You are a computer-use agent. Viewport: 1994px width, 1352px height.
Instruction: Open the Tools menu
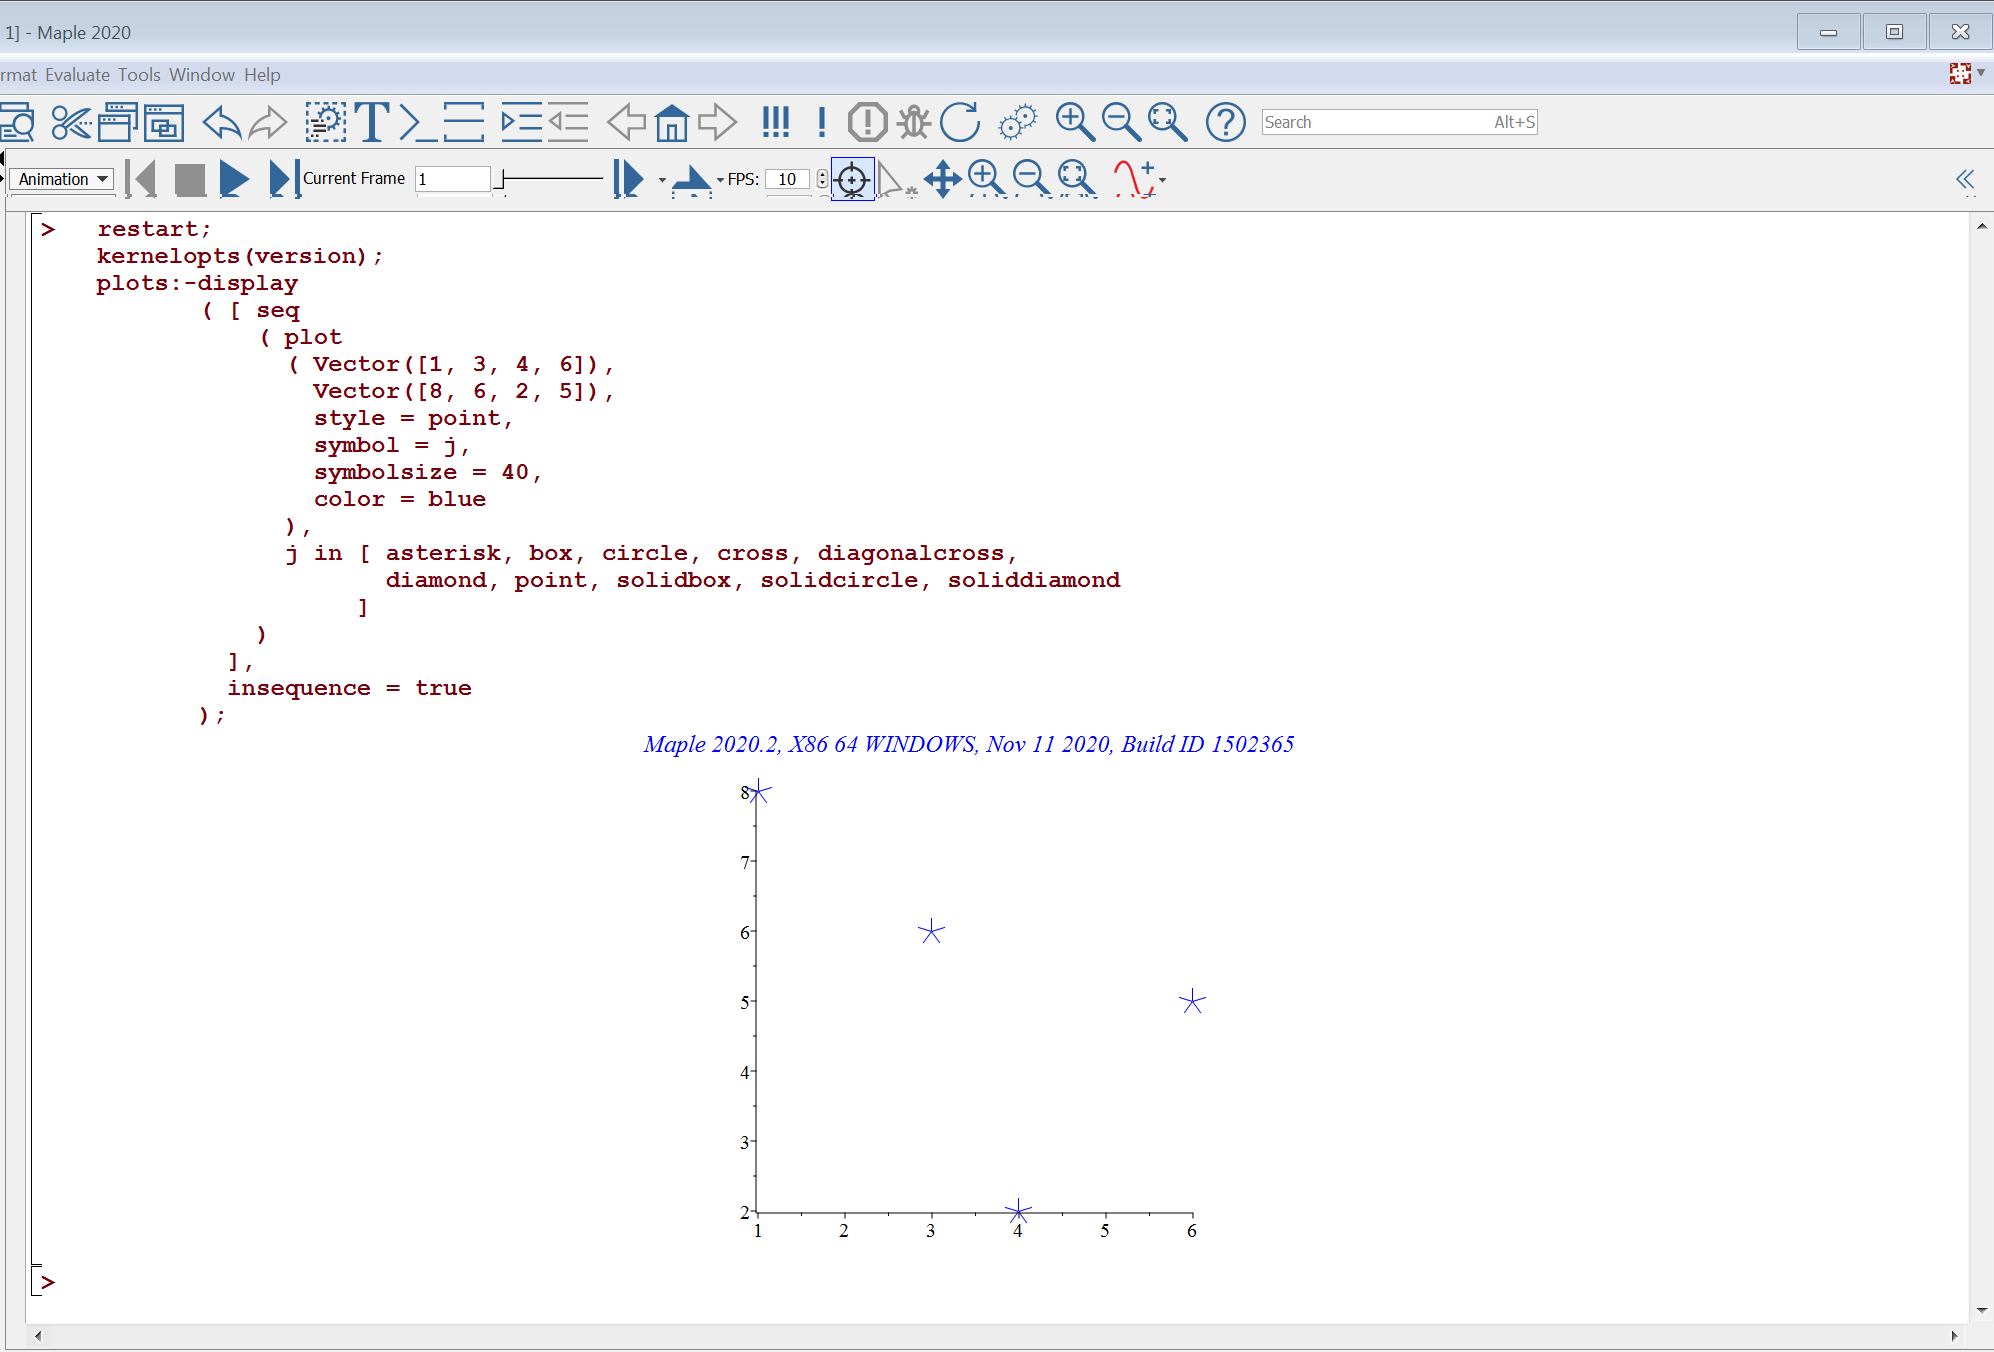(x=139, y=75)
